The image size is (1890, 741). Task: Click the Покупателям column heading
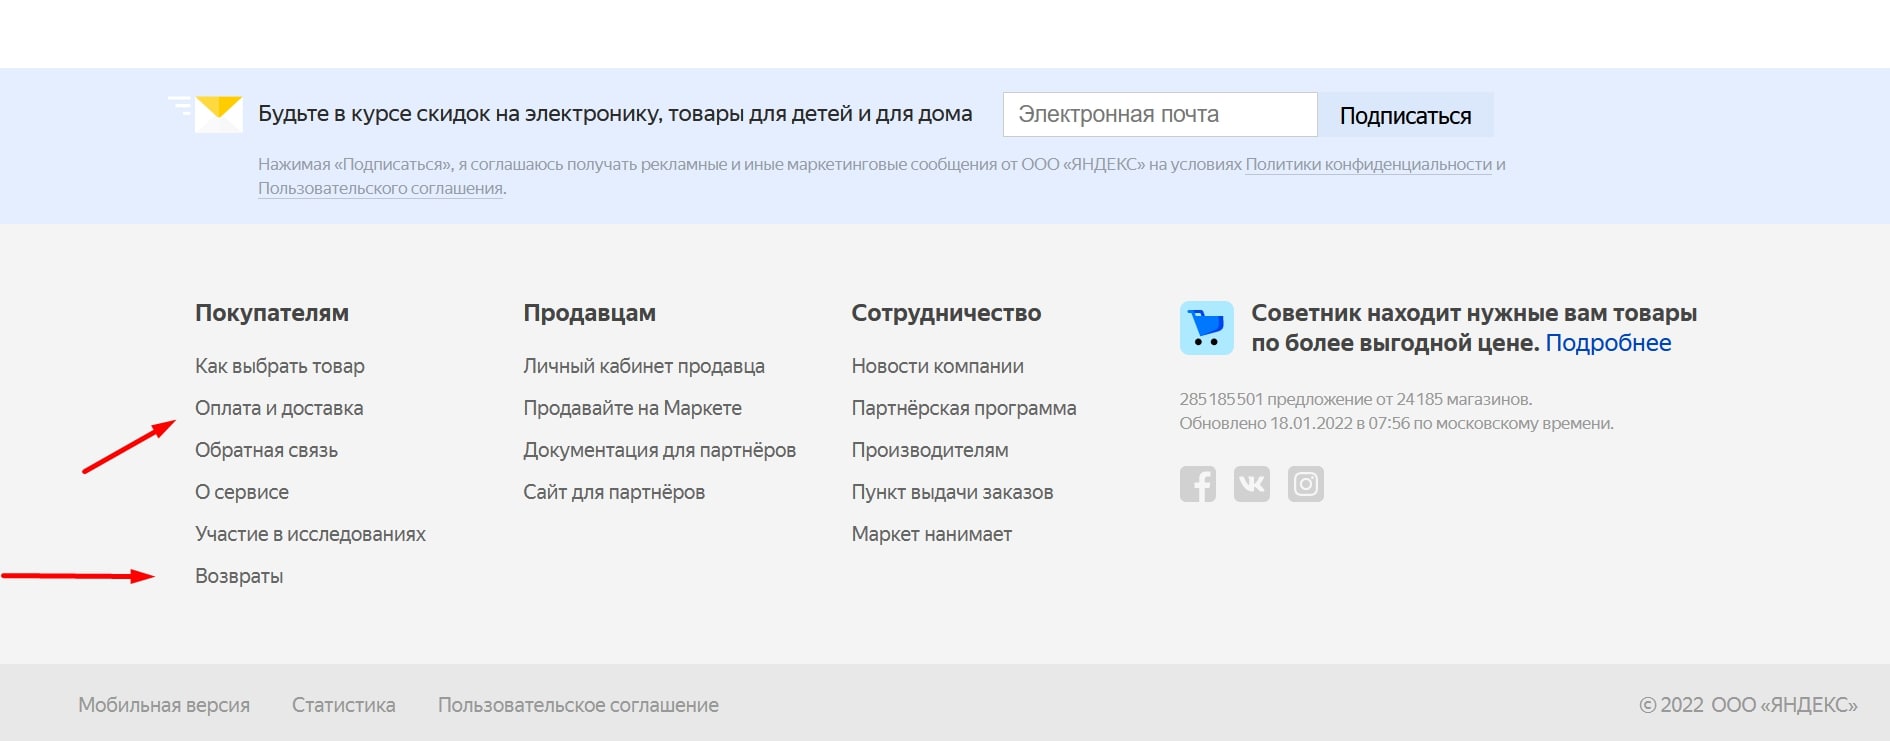(x=272, y=313)
